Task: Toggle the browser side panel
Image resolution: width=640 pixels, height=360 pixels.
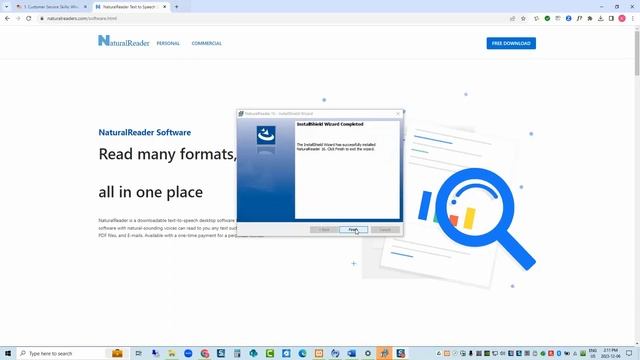Action: (x=611, y=18)
